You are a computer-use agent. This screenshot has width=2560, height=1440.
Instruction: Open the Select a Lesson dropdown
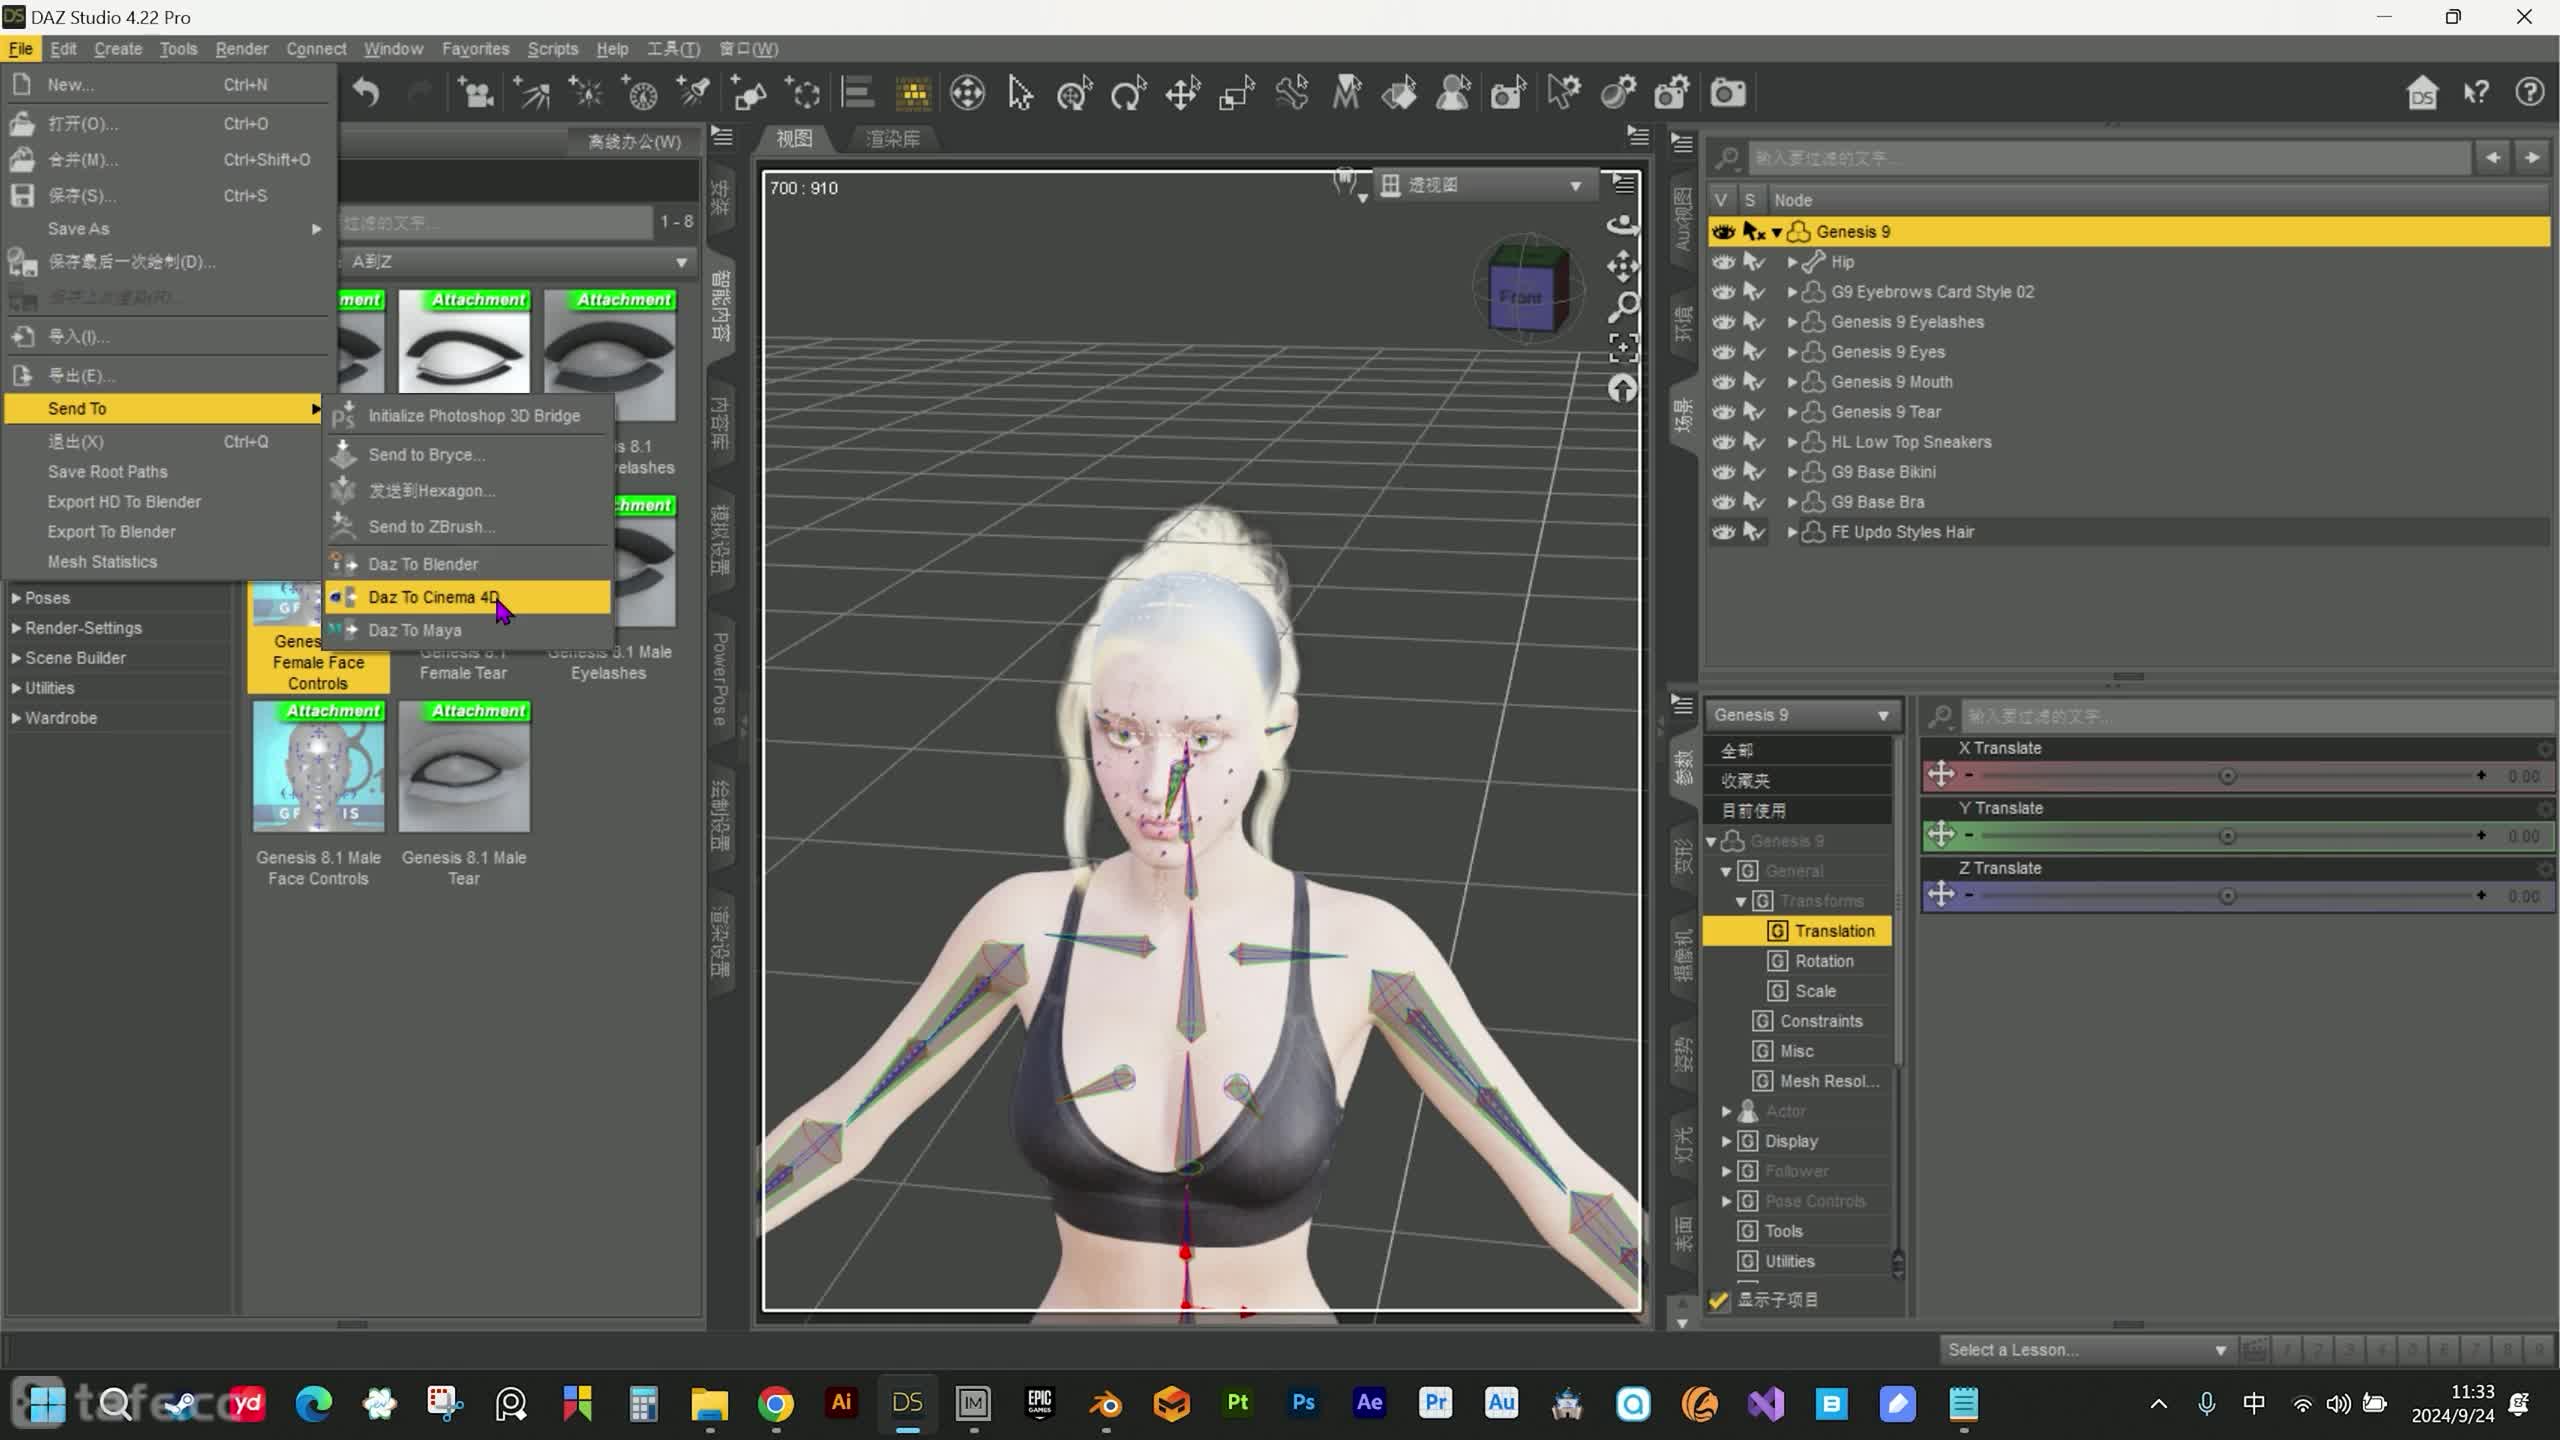2085,1350
